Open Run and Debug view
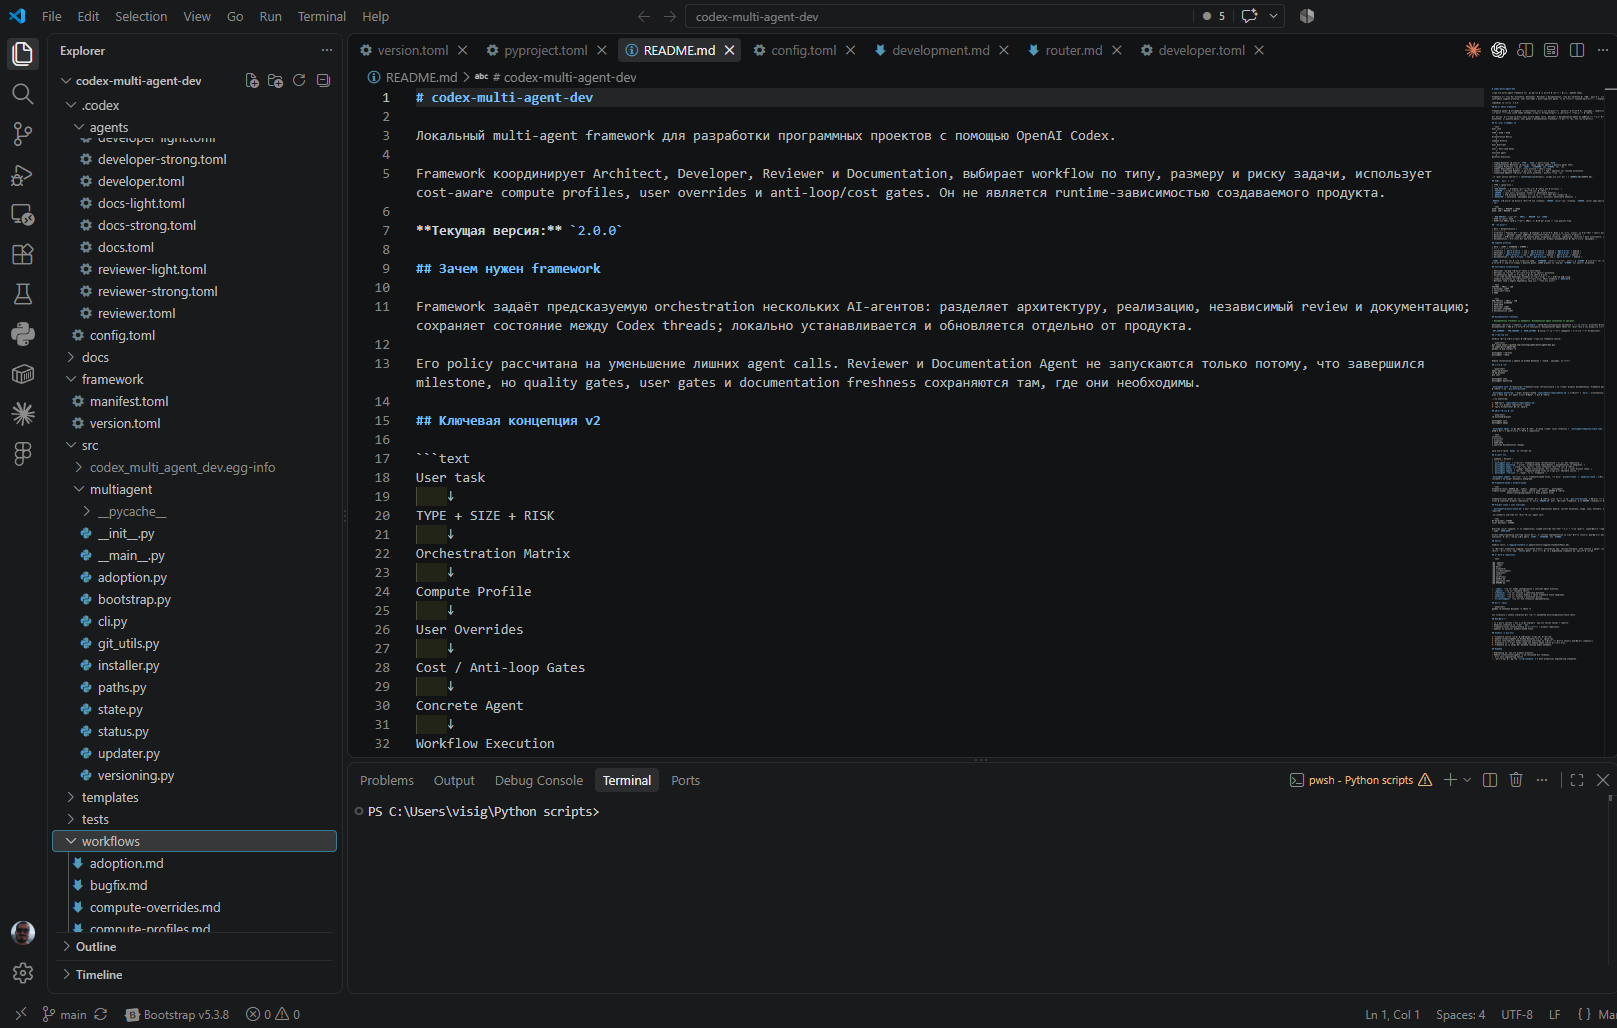The height and width of the screenshot is (1028, 1617). (x=22, y=174)
